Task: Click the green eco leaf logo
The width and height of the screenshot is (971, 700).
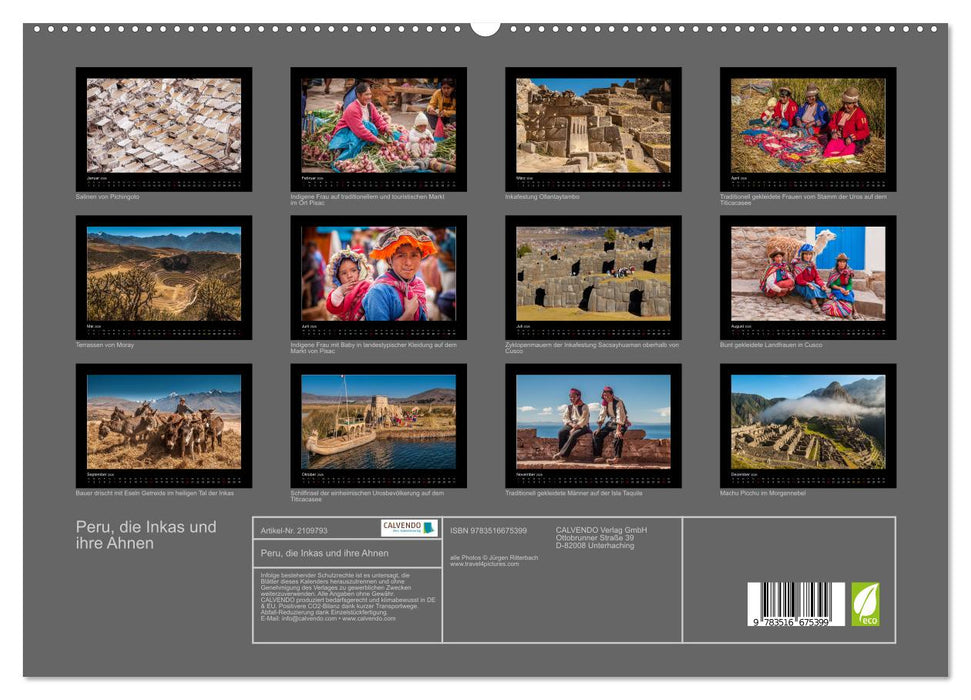Action: (x=865, y=604)
